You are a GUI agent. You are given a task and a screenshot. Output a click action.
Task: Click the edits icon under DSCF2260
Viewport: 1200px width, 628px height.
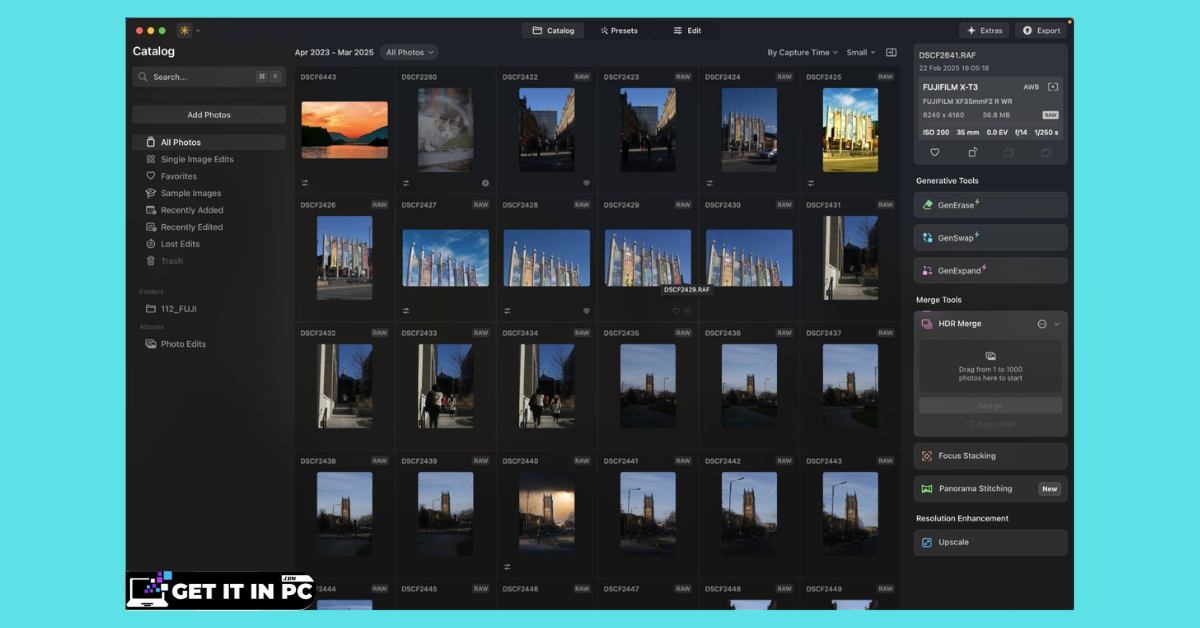point(406,183)
